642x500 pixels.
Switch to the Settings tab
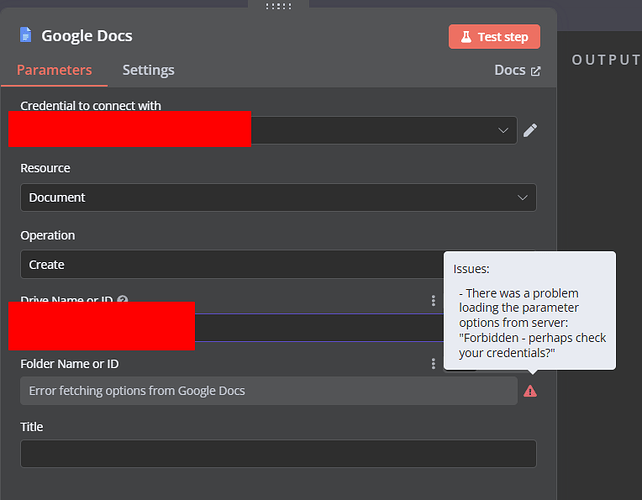coord(148,70)
